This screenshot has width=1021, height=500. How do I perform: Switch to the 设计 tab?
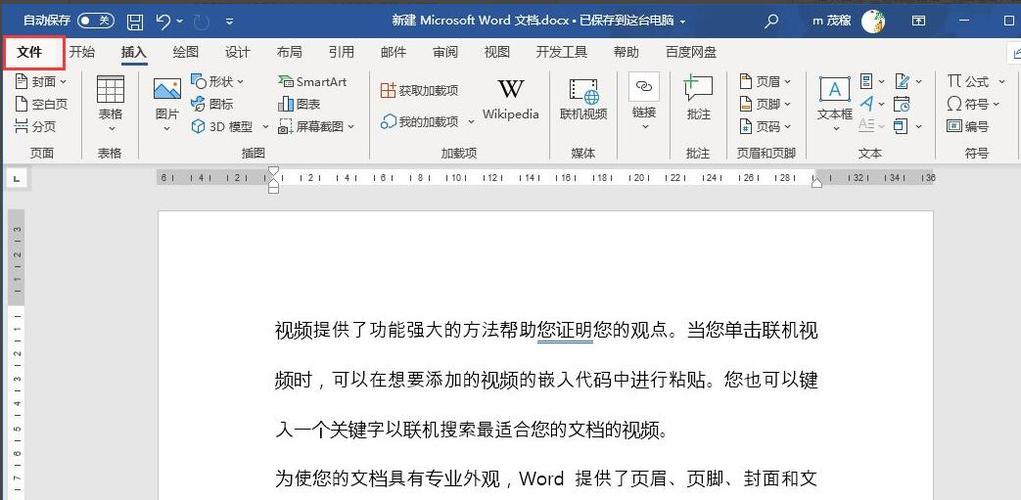238,53
